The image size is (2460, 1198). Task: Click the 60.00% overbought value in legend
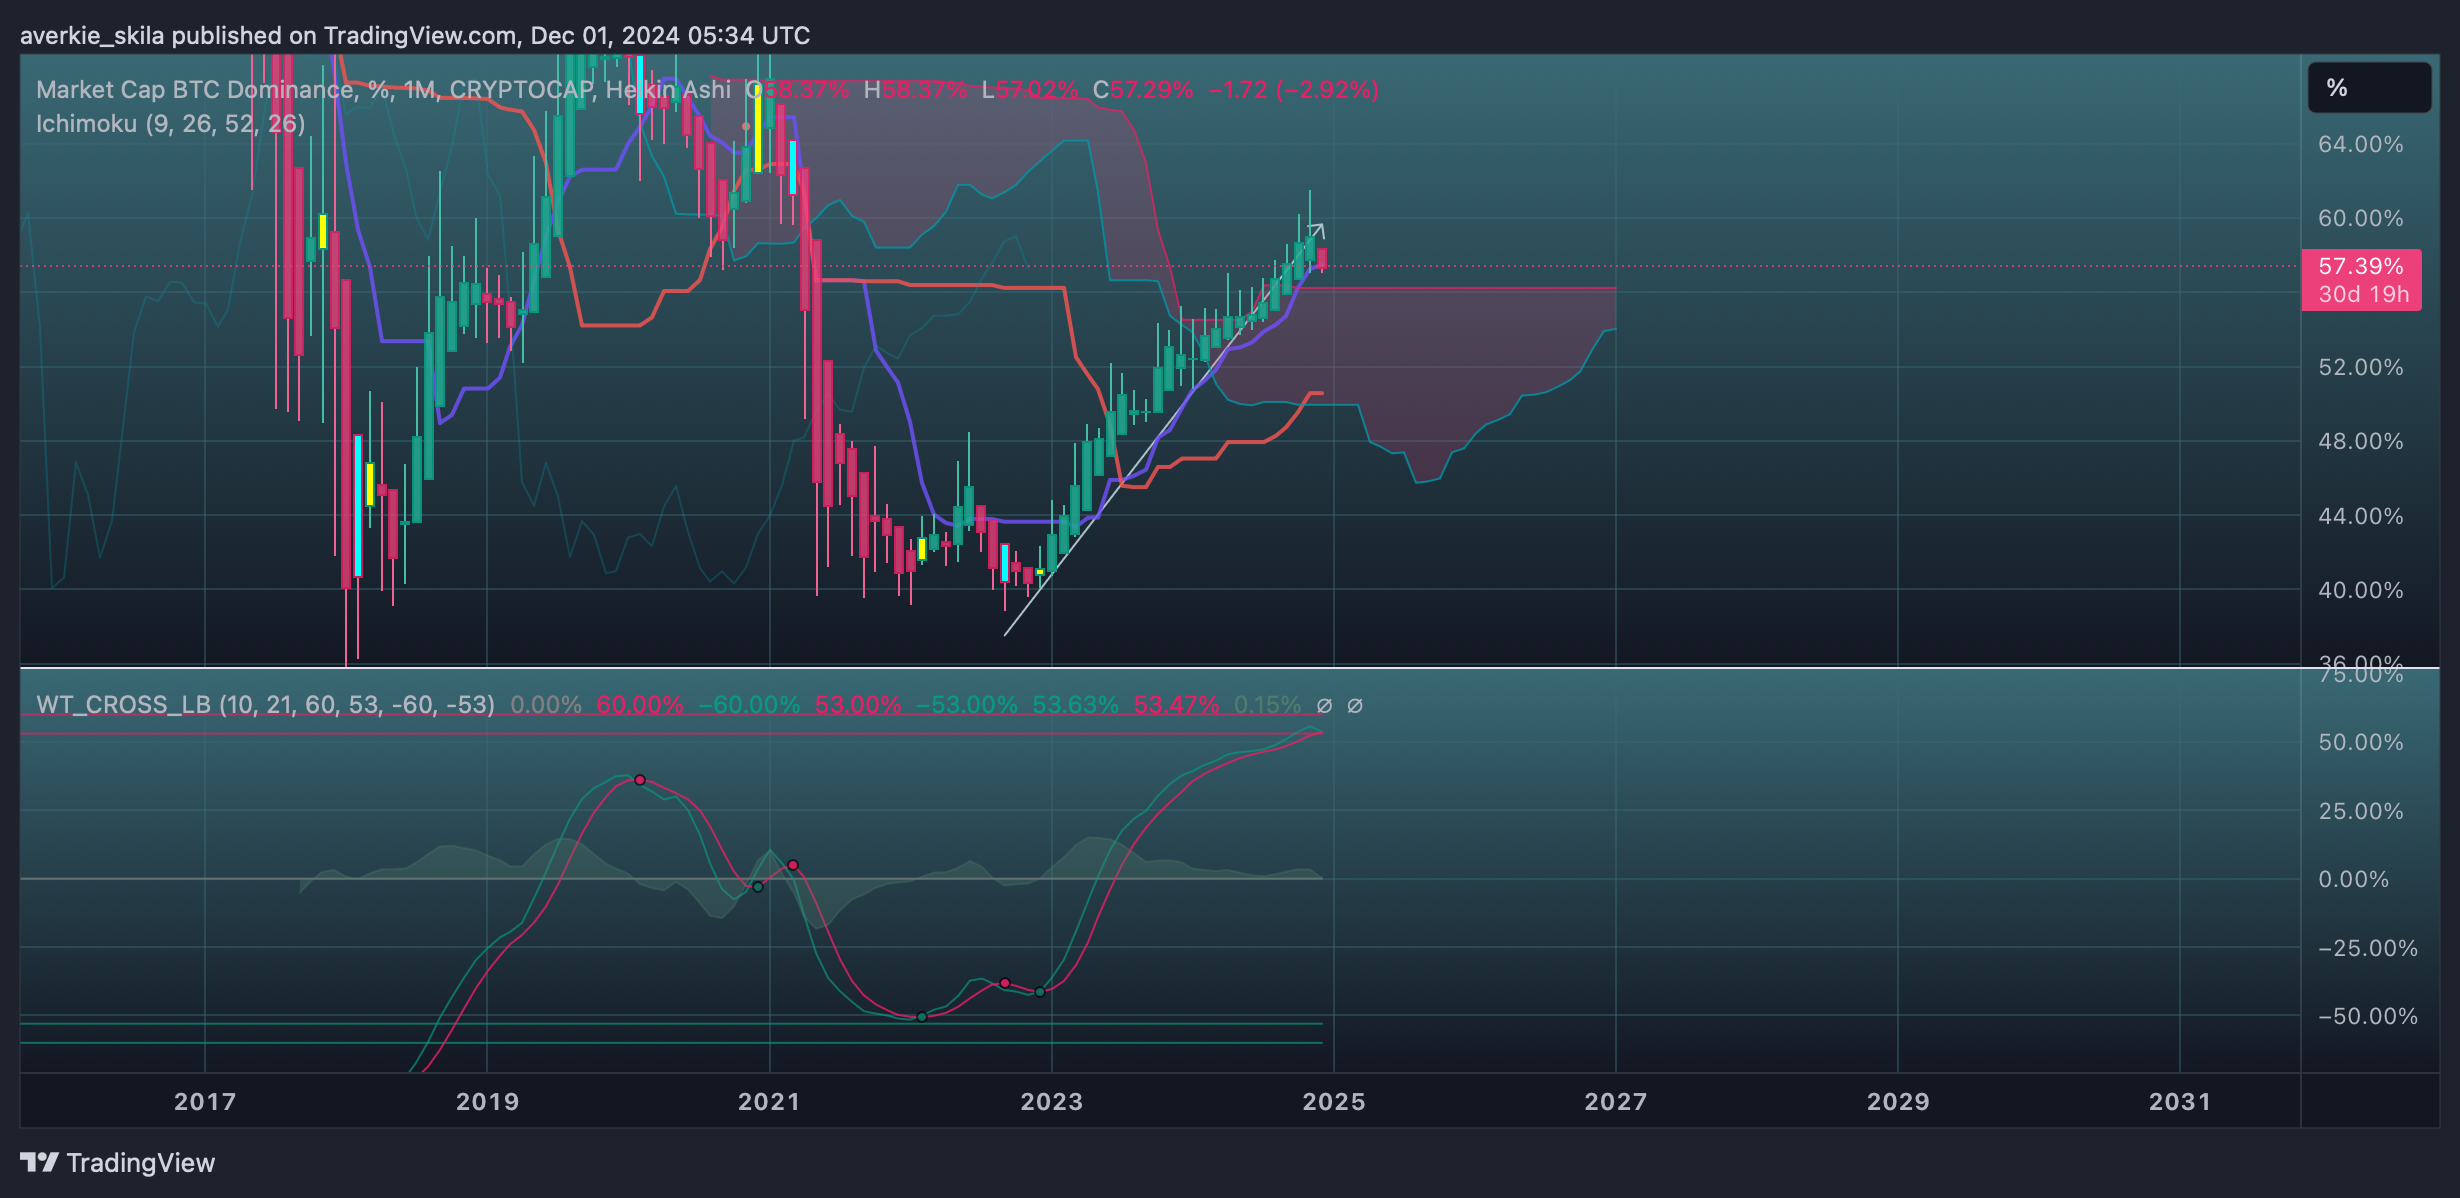click(x=640, y=705)
